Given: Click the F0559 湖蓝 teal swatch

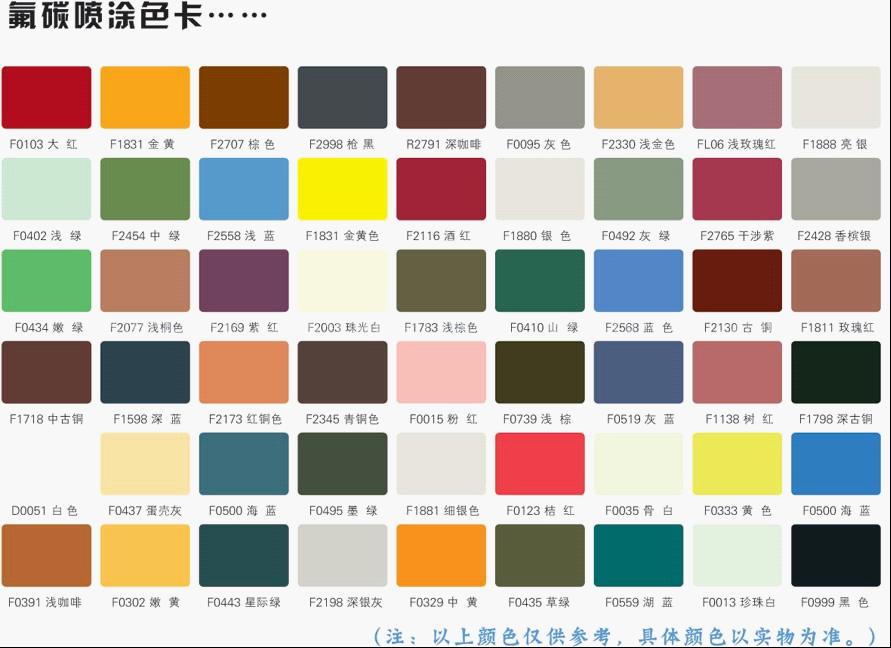Looking at the screenshot, I should pyautogui.click(x=638, y=555).
